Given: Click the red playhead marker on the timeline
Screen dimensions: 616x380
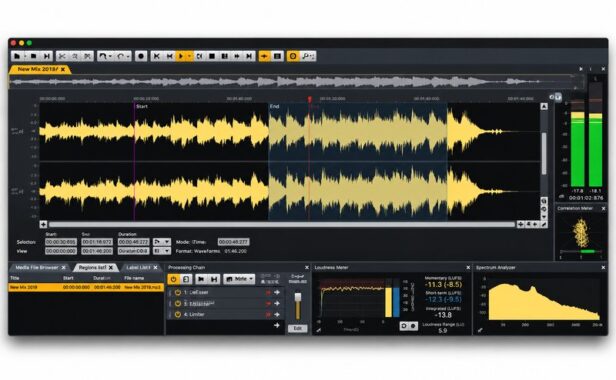Looking at the screenshot, I should (x=310, y=99).
